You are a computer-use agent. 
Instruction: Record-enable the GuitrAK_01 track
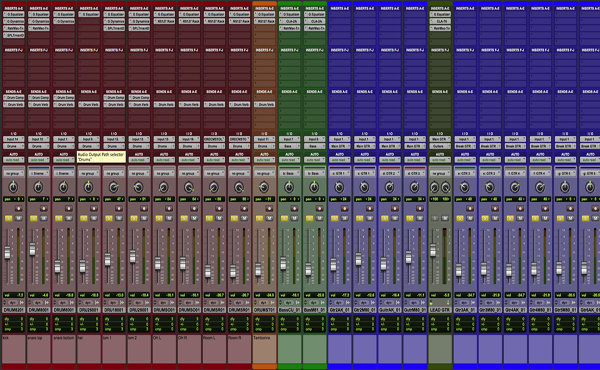pos(395,209)
